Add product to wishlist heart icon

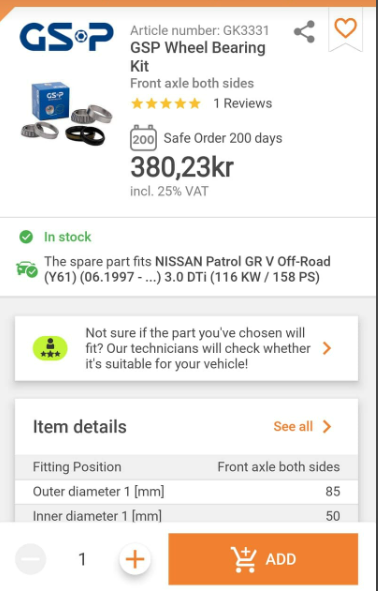tap(346, 28)
